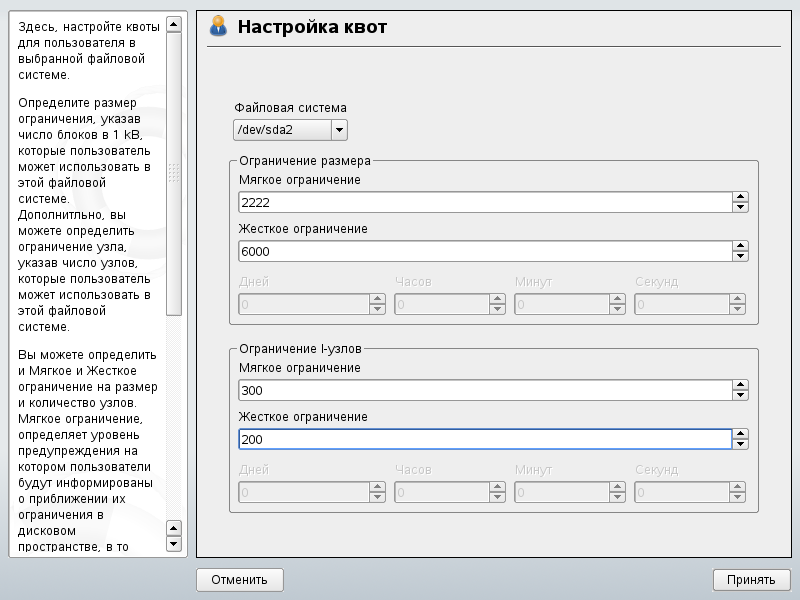This screenshot has height=600, width=800.
Task: Increase inode soft limit 300 with up arrow
Action: tap(740, 385)
